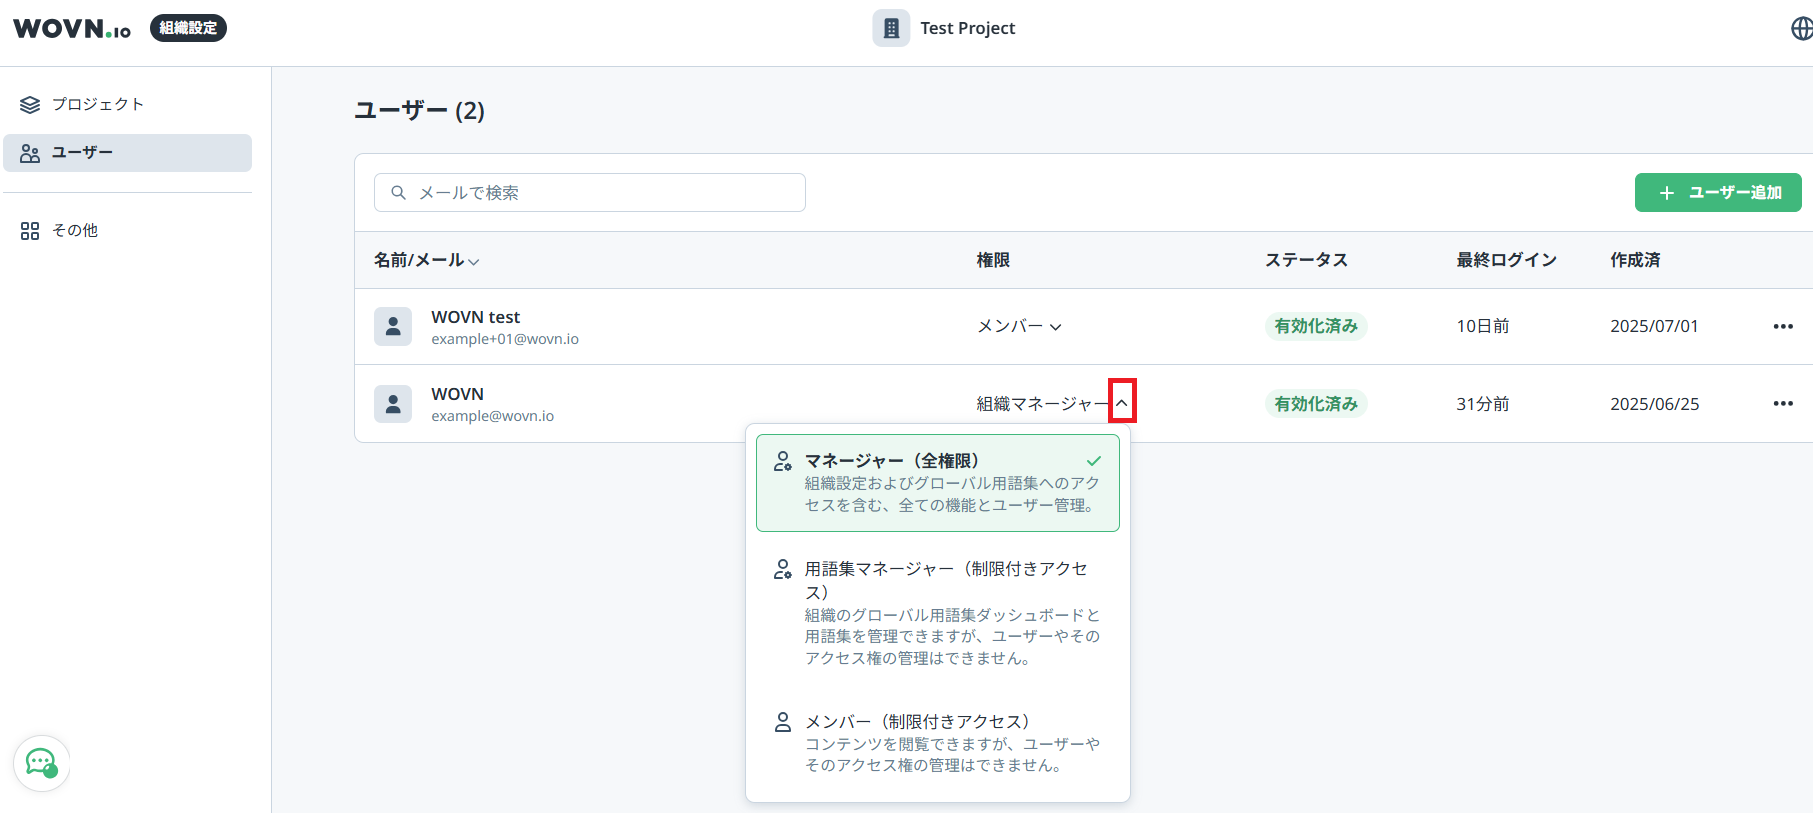This screenshot has width=1813, height=813.
Task: Click the search magnifier icon
Action: [398, 192]
